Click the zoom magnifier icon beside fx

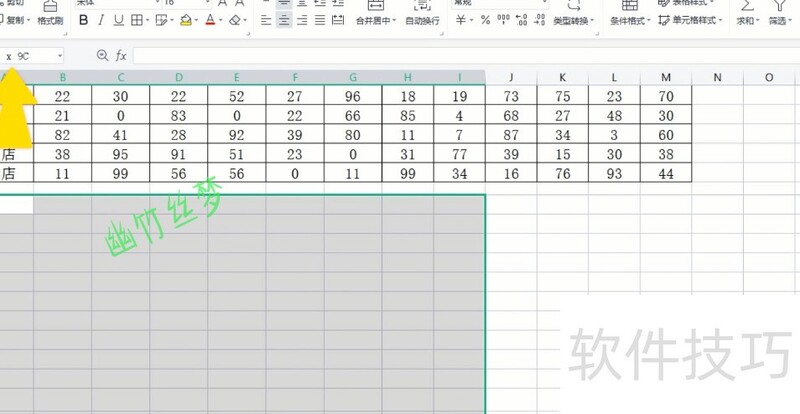(x=102, y=55)
